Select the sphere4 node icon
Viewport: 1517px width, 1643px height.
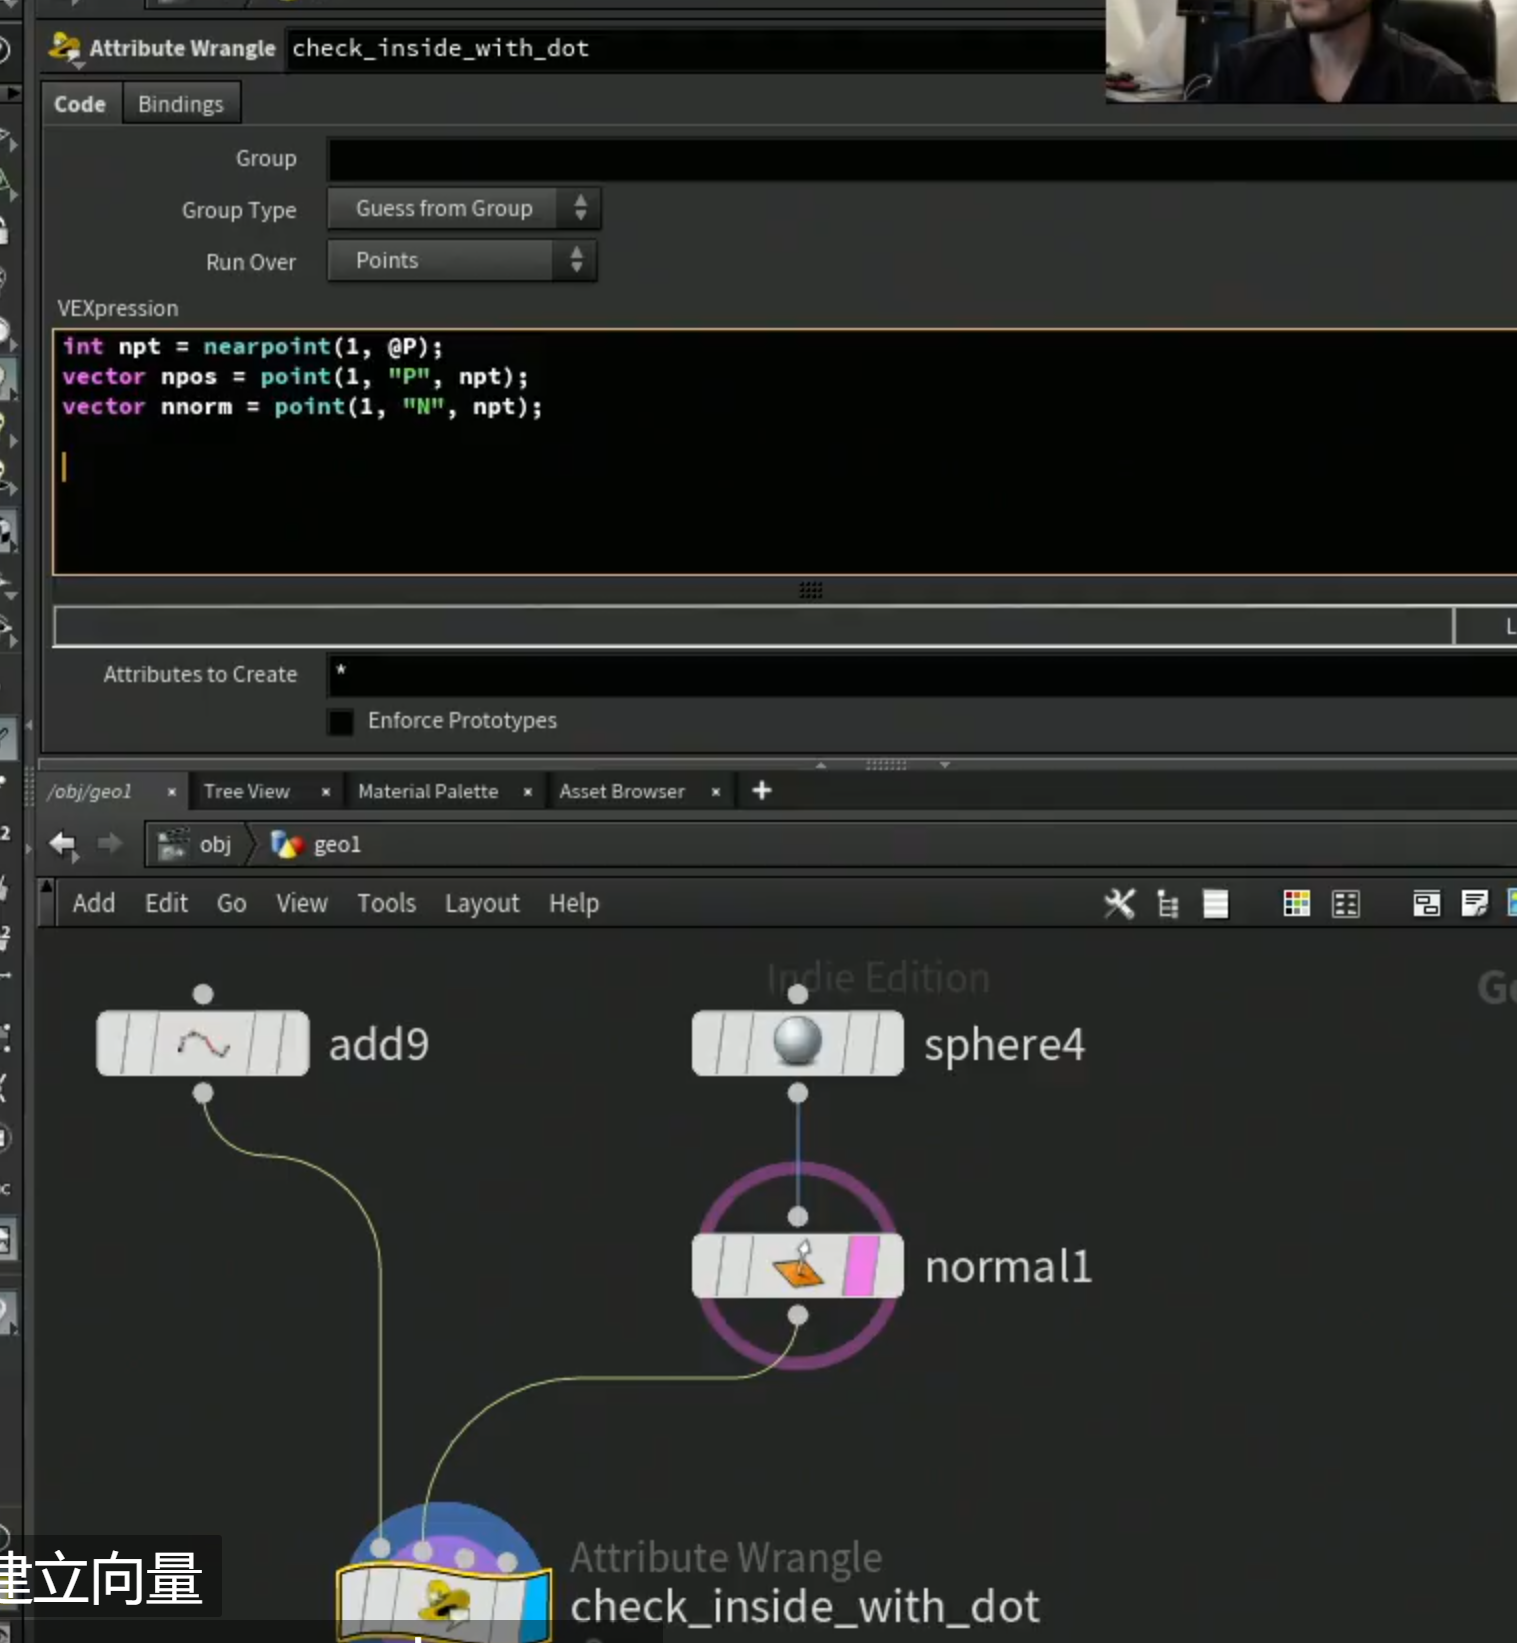click(x=798, y=1042)
